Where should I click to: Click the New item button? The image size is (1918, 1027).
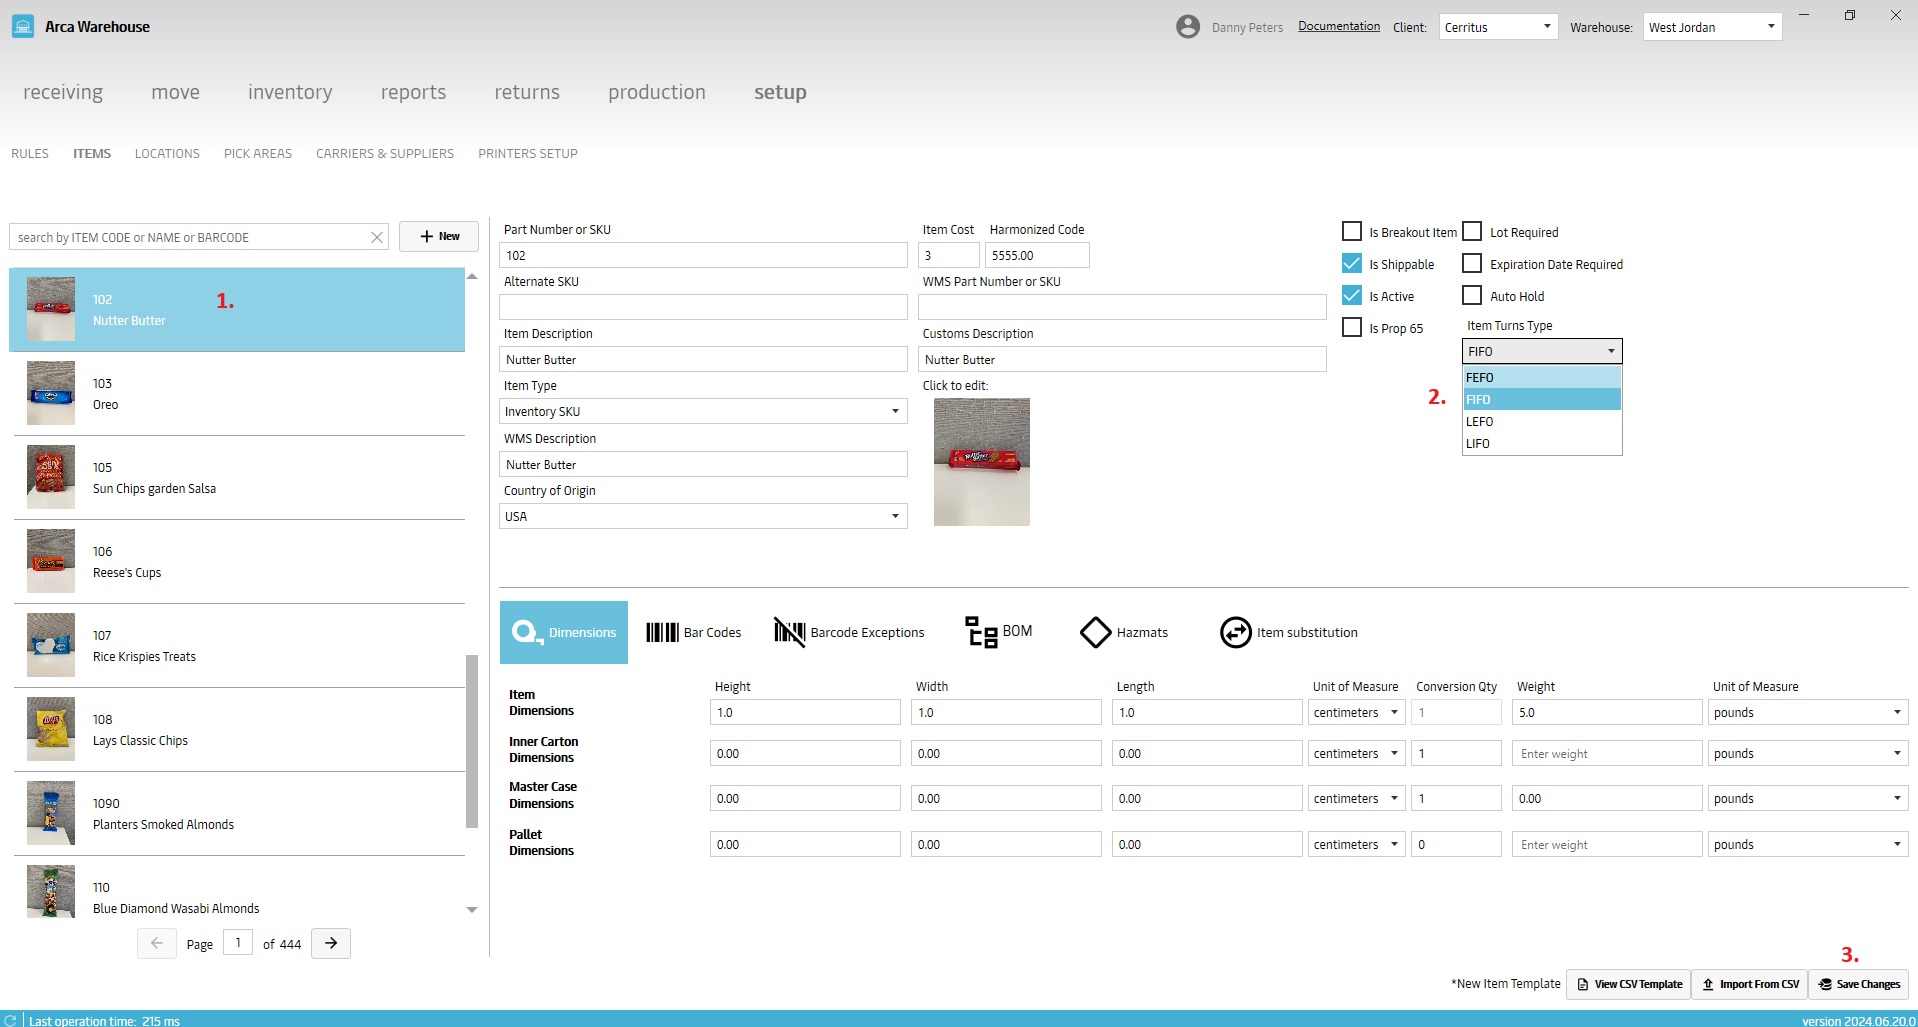[439, 236]
